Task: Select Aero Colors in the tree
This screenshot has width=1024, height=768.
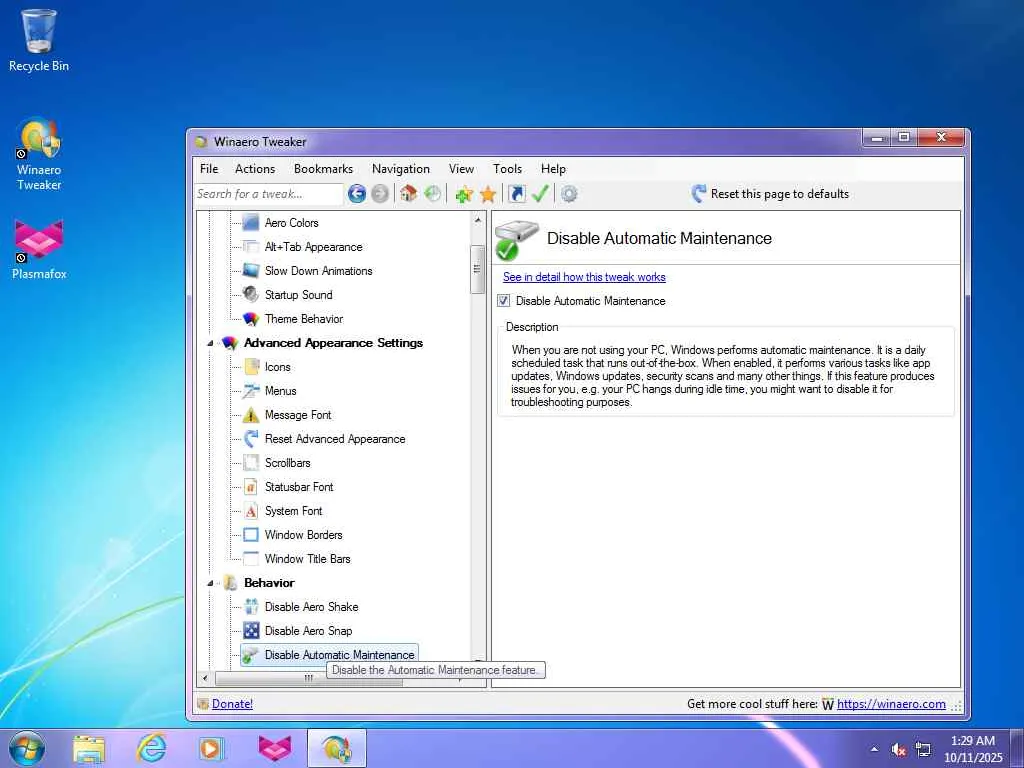Action: coord(291,223)
